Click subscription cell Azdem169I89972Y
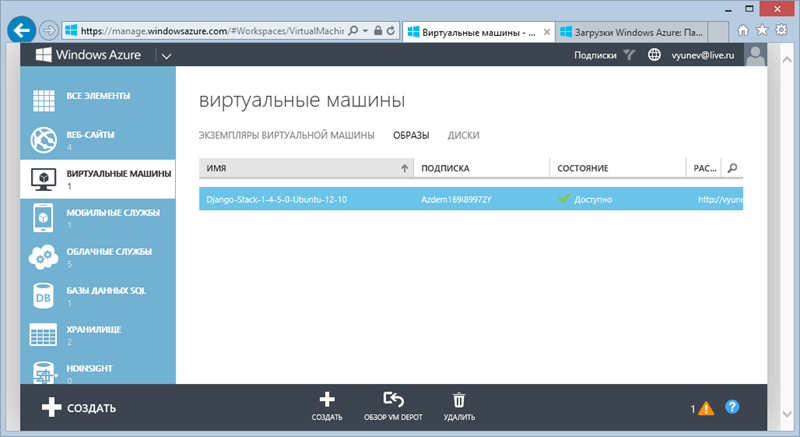 point(456,199)
